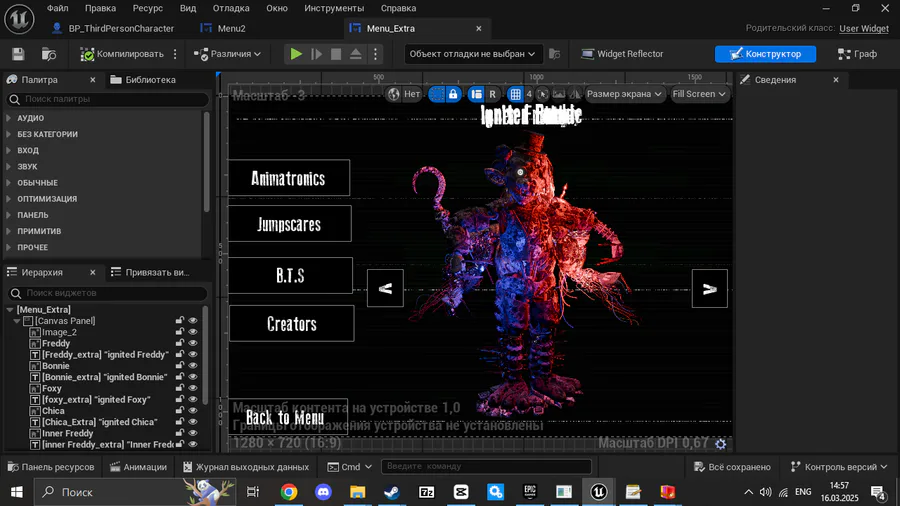
Task: Click the Введите команду console field
Action: [486, 466]
